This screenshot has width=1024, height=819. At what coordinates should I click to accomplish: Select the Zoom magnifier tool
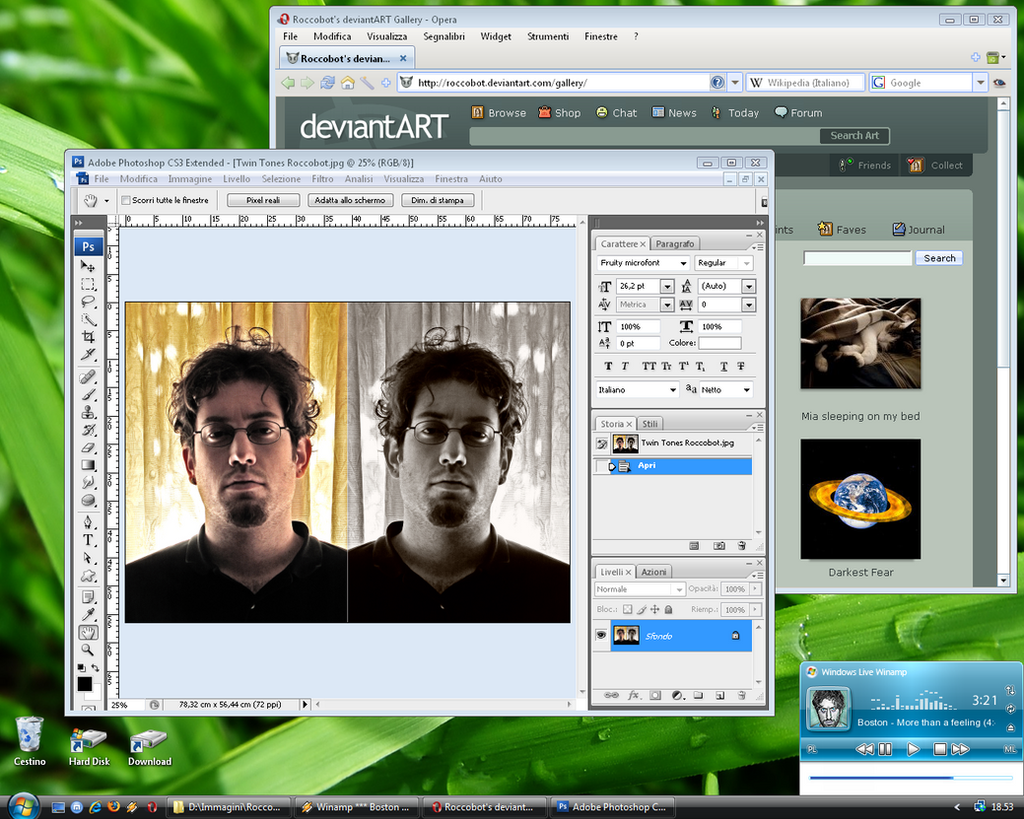pyautogui.click(x=88, y=650)
